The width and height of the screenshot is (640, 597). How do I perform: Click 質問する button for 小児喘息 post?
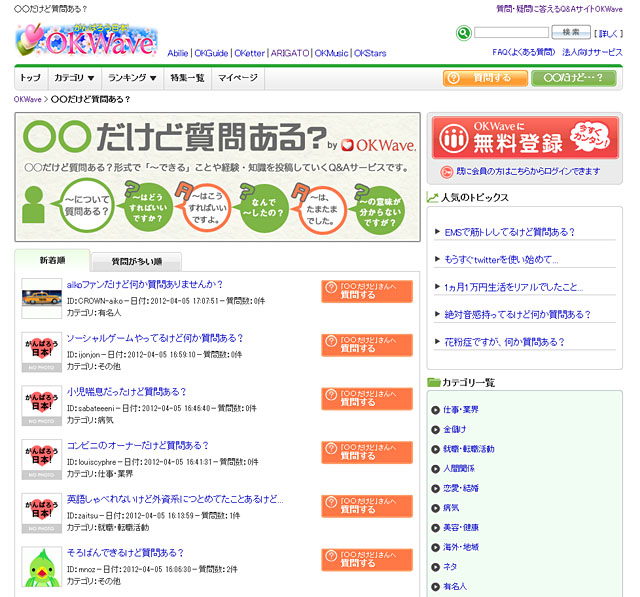pyautogui.click(x=367, y=399)
